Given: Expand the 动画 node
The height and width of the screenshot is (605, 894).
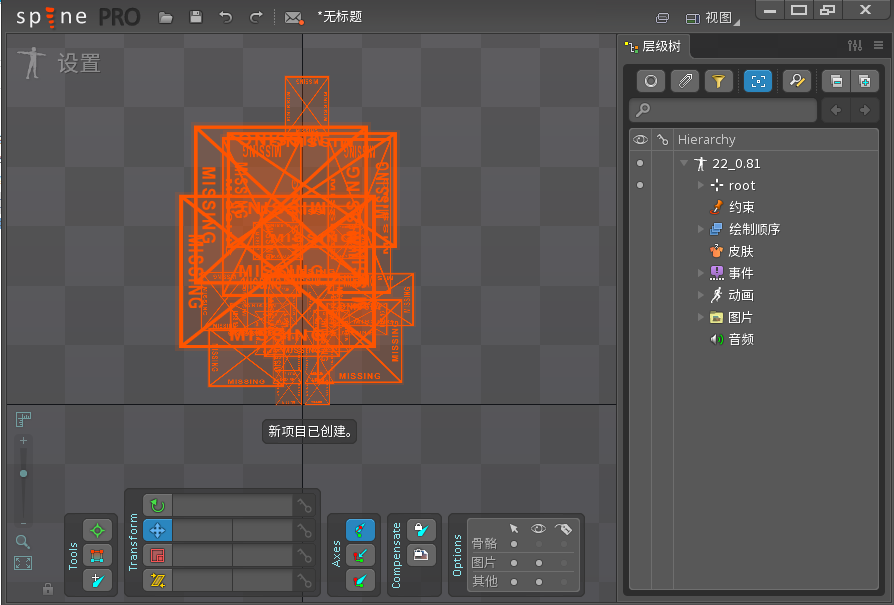Looking at the screenshot, I should 701,295.
